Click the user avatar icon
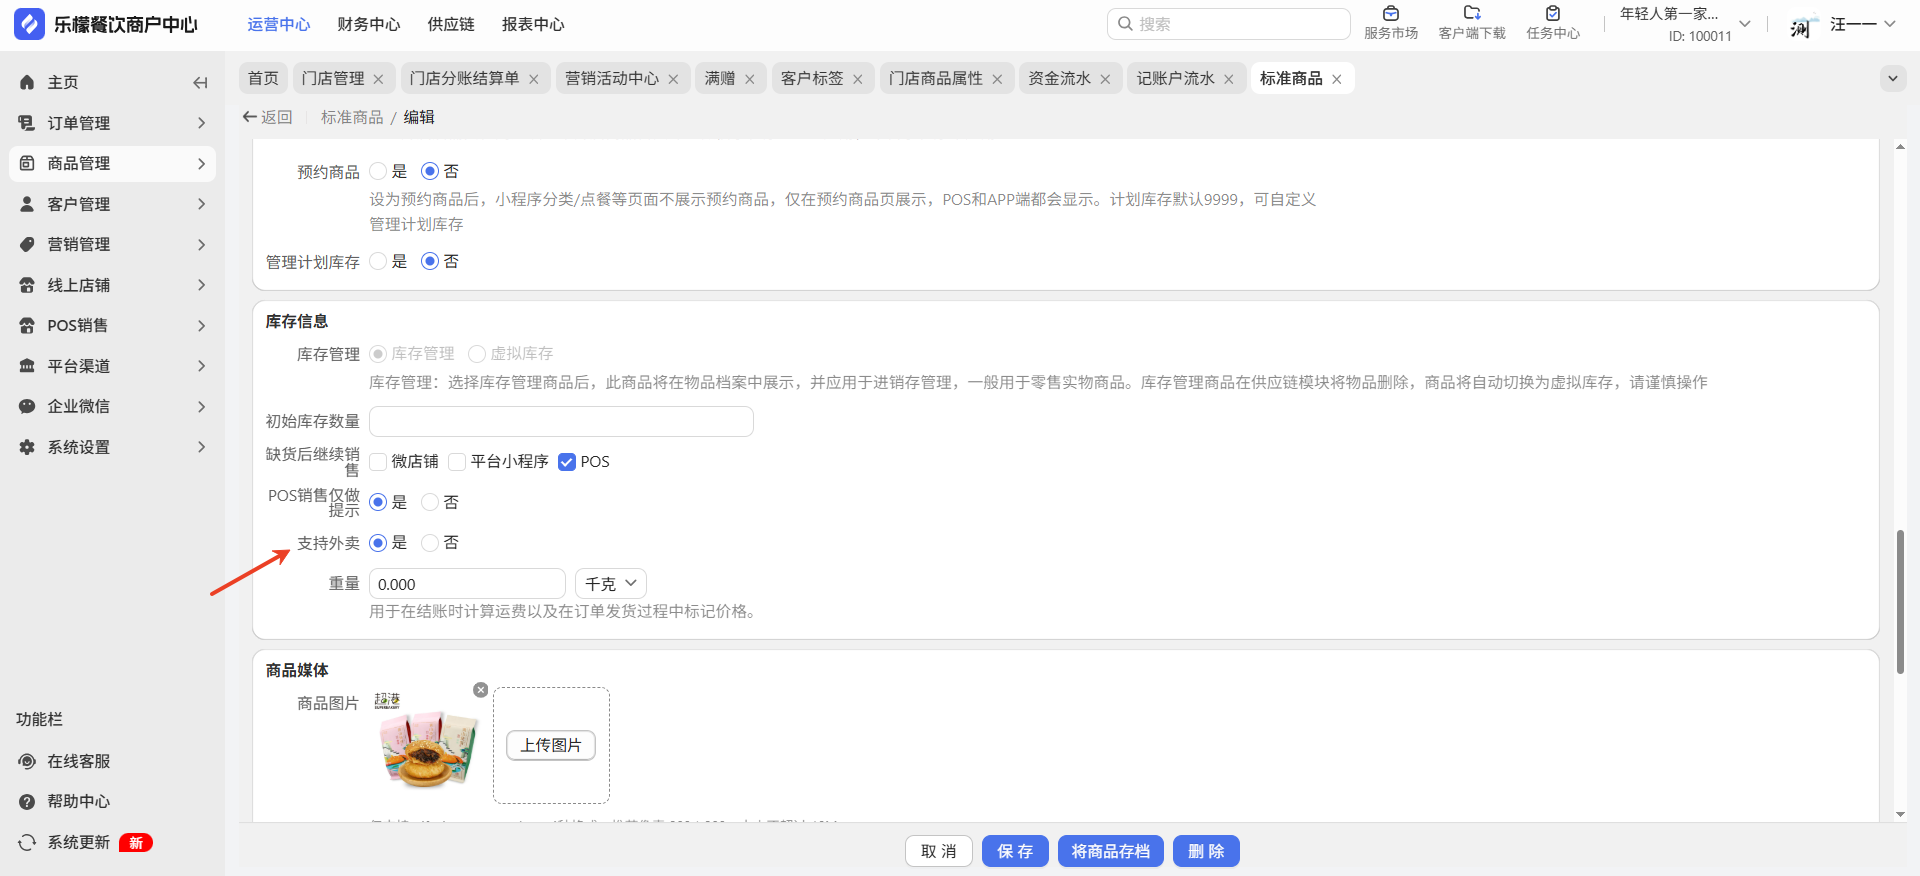The width and height of the screenshot is (1920, 876). point(1803,25)
